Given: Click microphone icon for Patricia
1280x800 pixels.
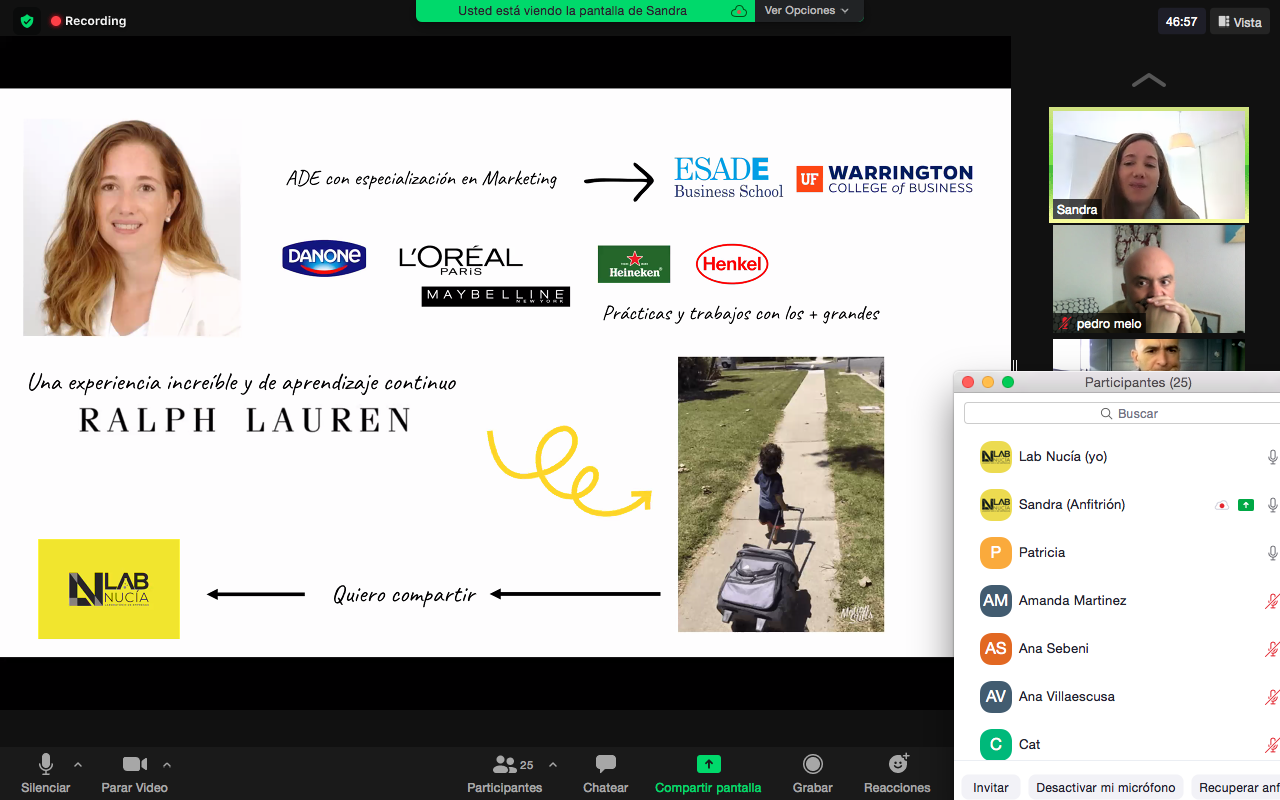Looking at the screenshot, I should tap(1272, 553).
